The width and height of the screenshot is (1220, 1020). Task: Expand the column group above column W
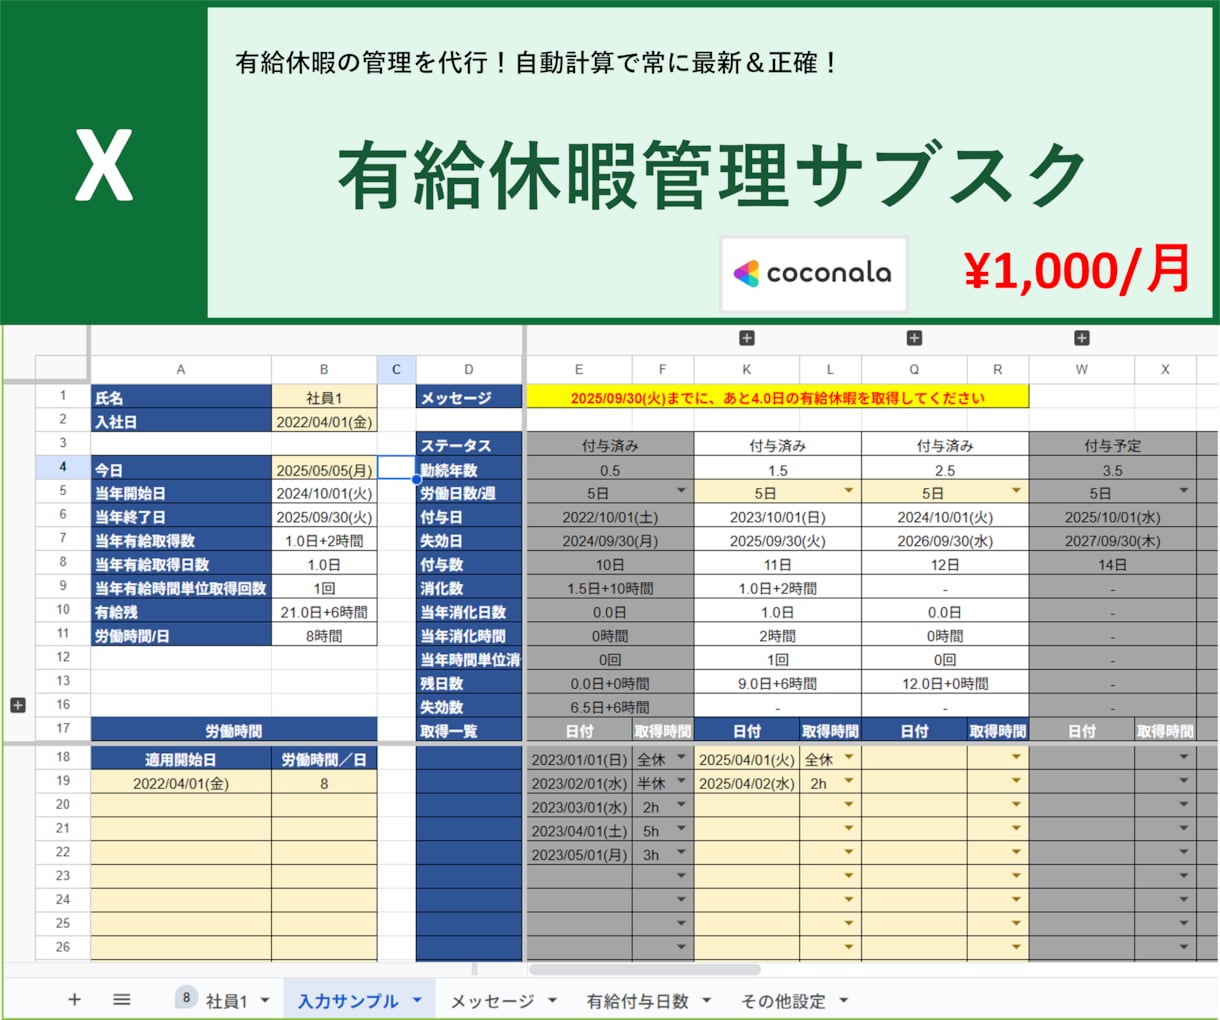click(x=1081, y=339)
